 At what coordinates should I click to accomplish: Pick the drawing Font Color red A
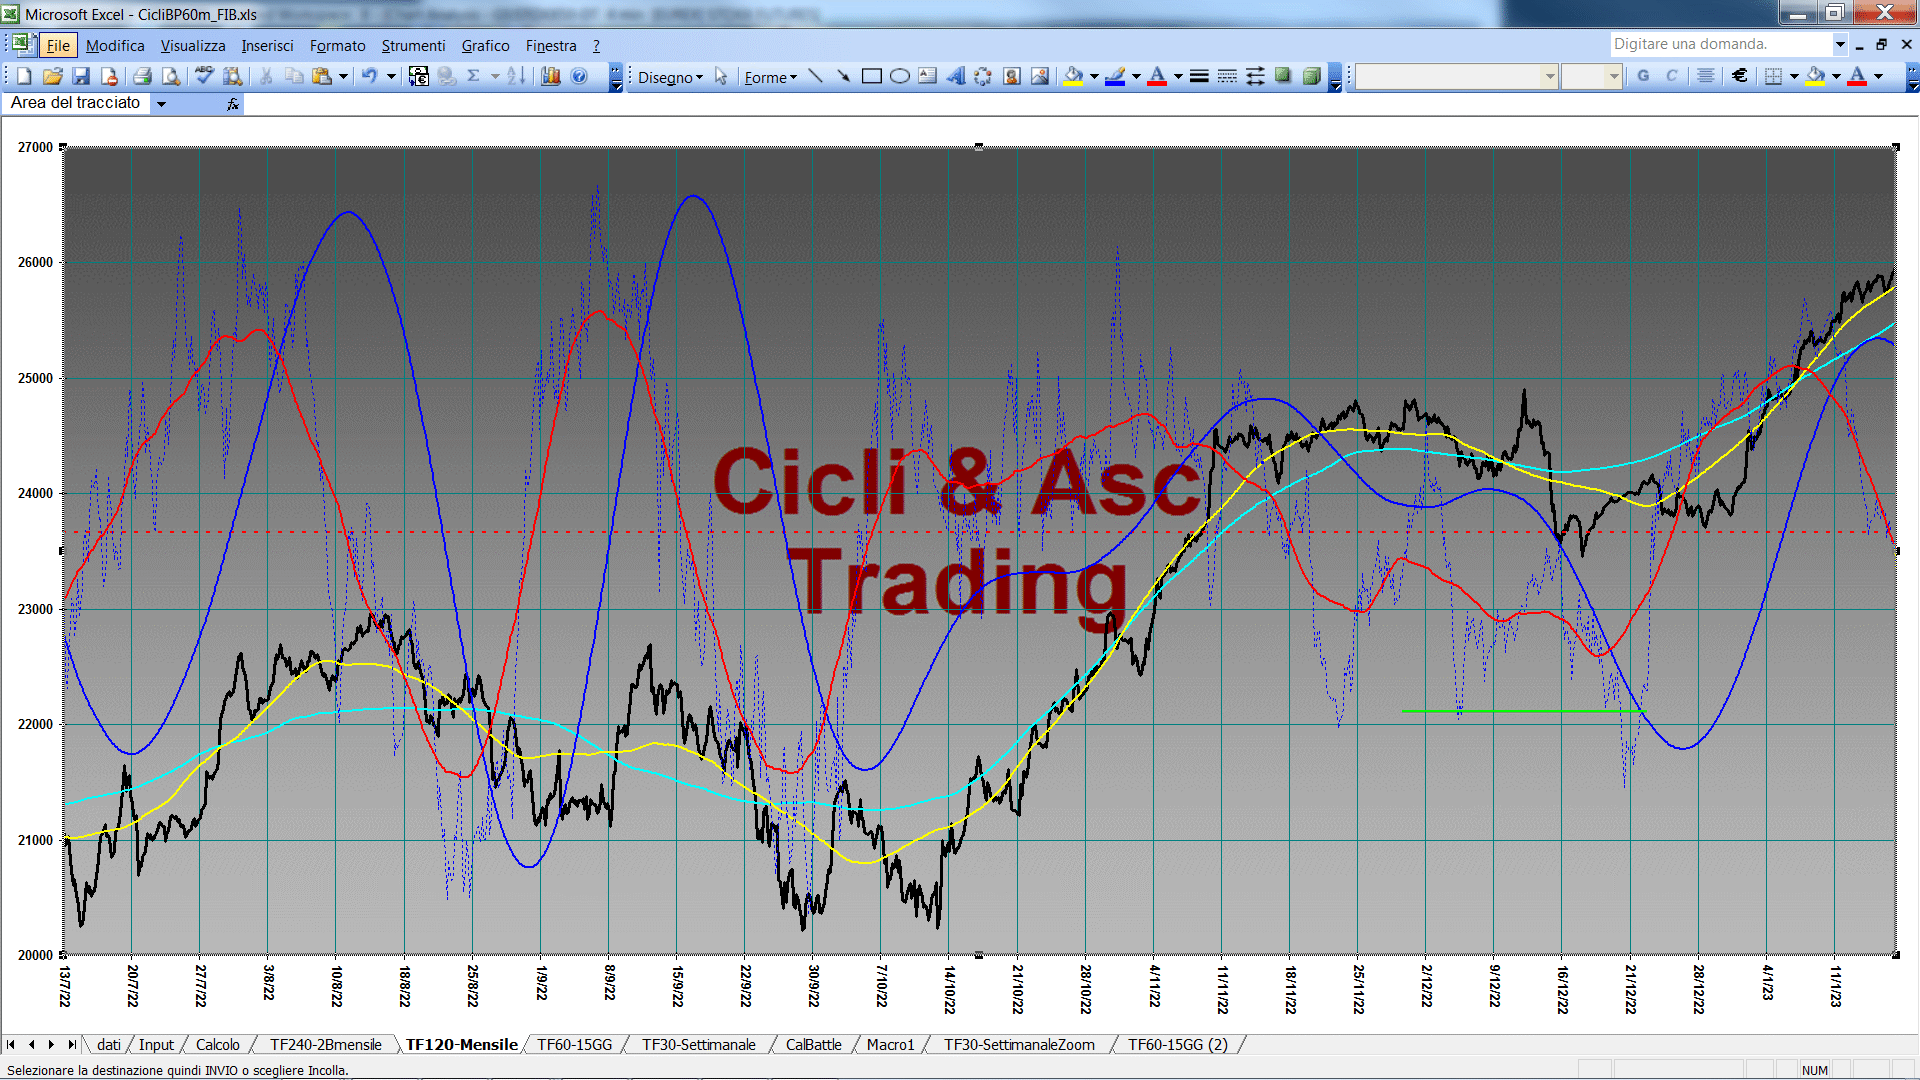click(1157, 76)
